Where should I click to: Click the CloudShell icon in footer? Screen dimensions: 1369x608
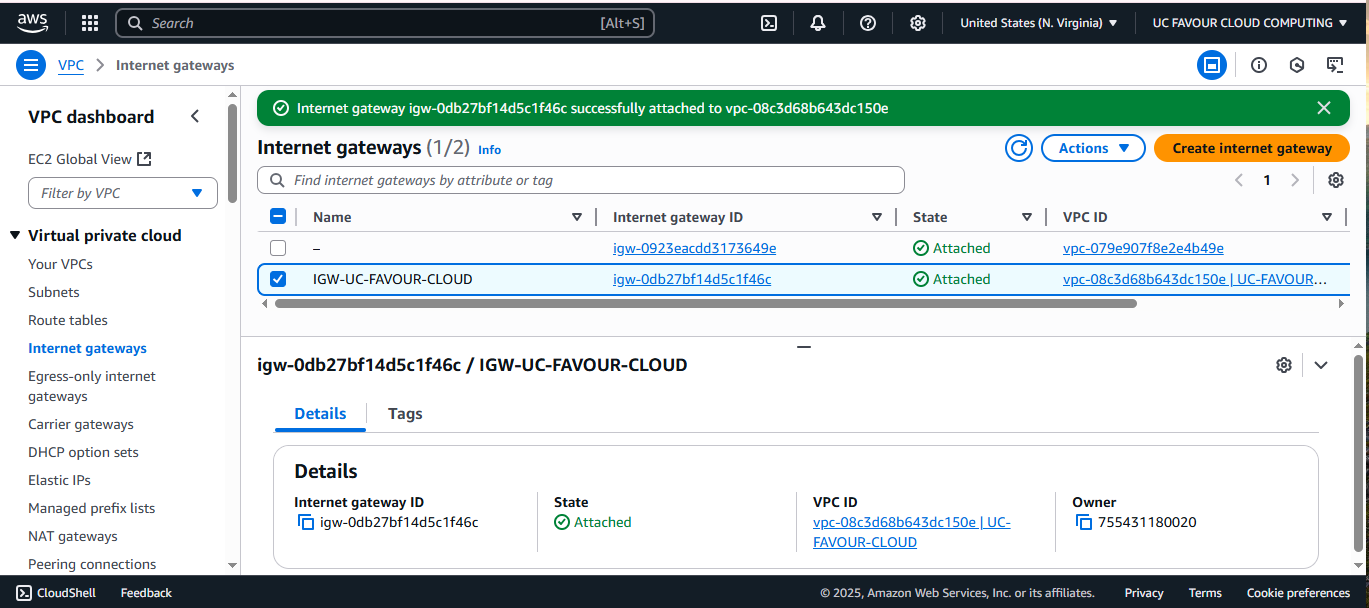coord(24,593)
